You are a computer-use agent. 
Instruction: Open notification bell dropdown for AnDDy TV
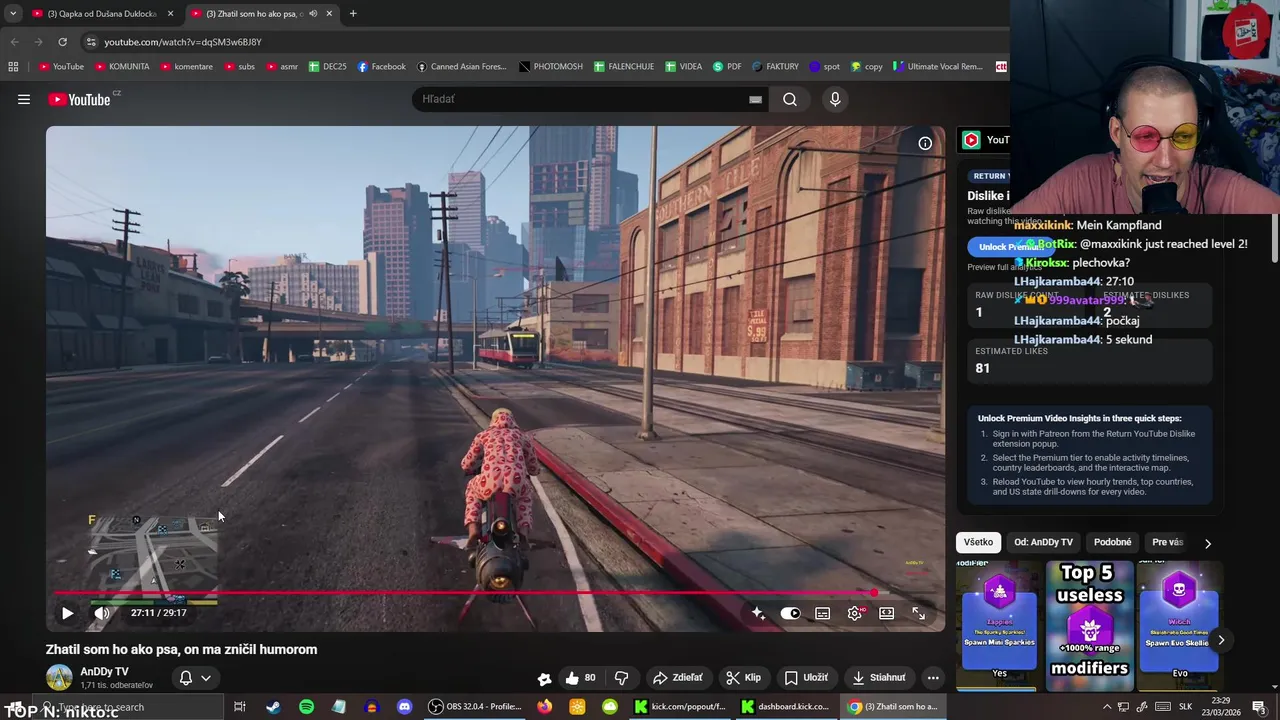195,677
